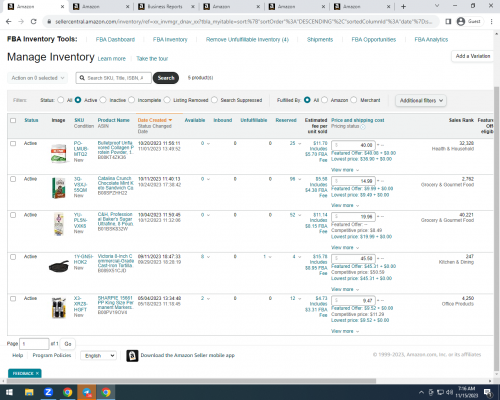Select the Inactive status radio button
500x400 pixels.
click(x=103, y=100)
